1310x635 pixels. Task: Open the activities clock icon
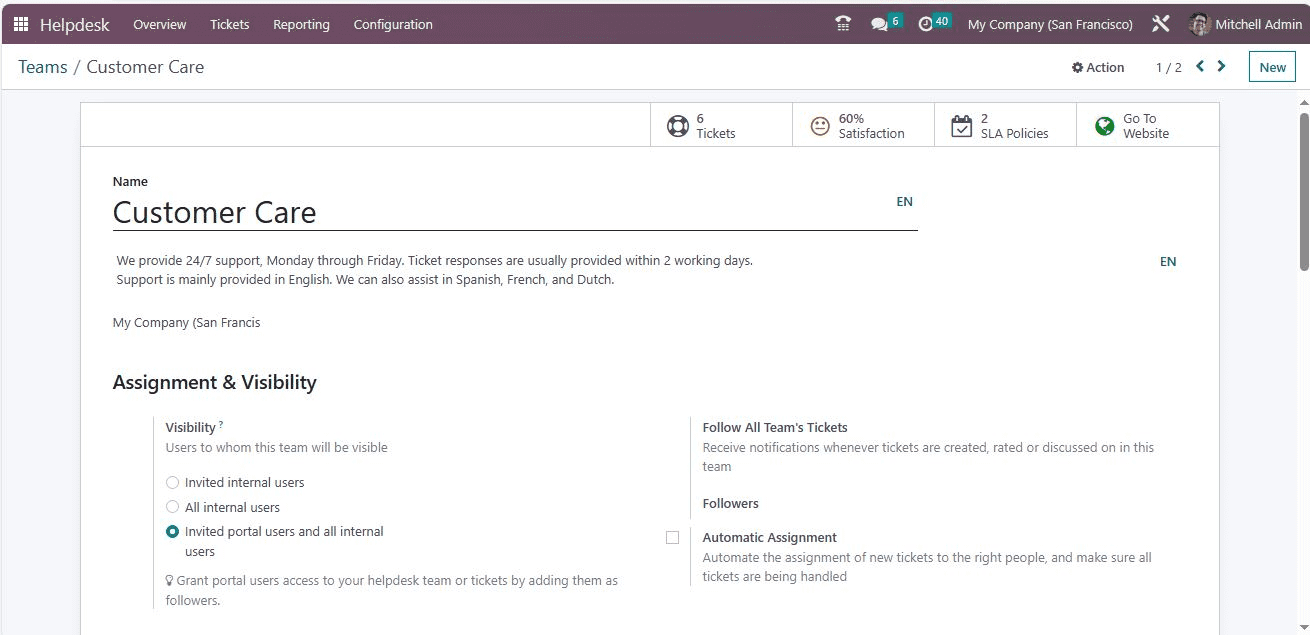click(926, 24)
